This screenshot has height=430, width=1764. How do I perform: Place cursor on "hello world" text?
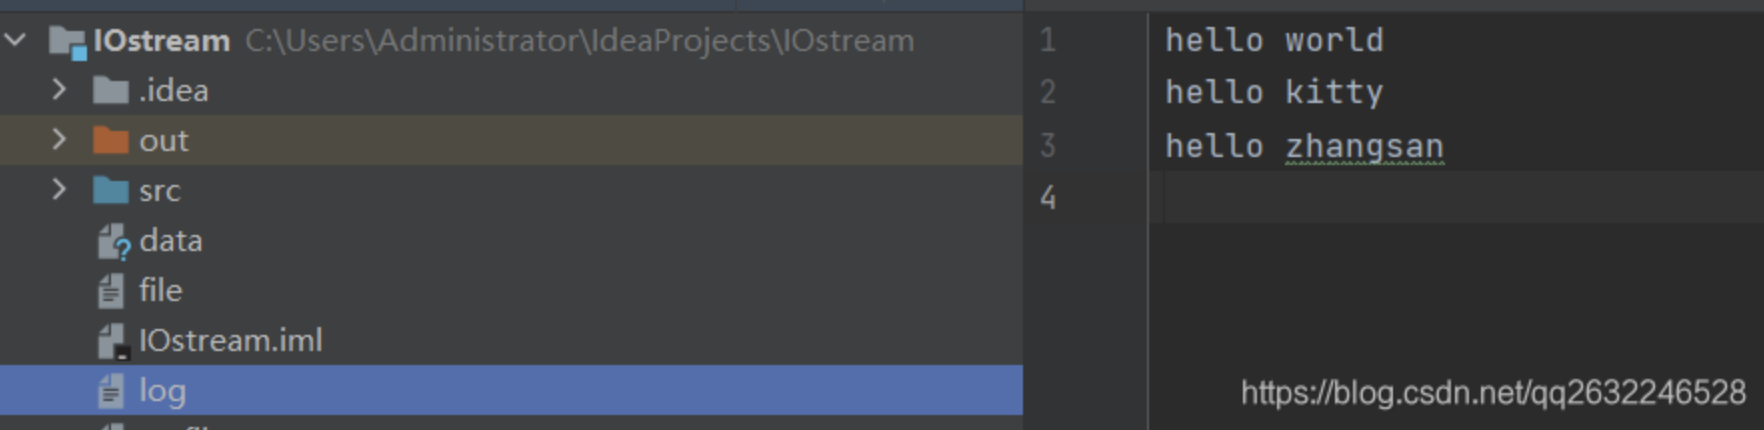click(x=1273, y=41)
